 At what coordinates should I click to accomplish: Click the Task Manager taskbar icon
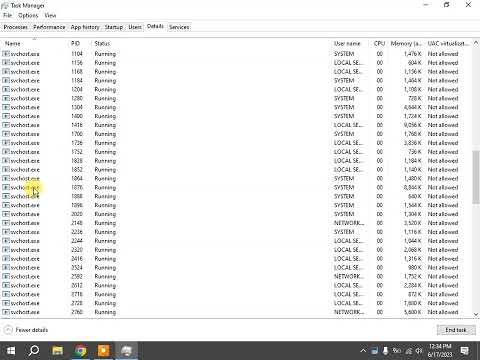tap(127, 351)
